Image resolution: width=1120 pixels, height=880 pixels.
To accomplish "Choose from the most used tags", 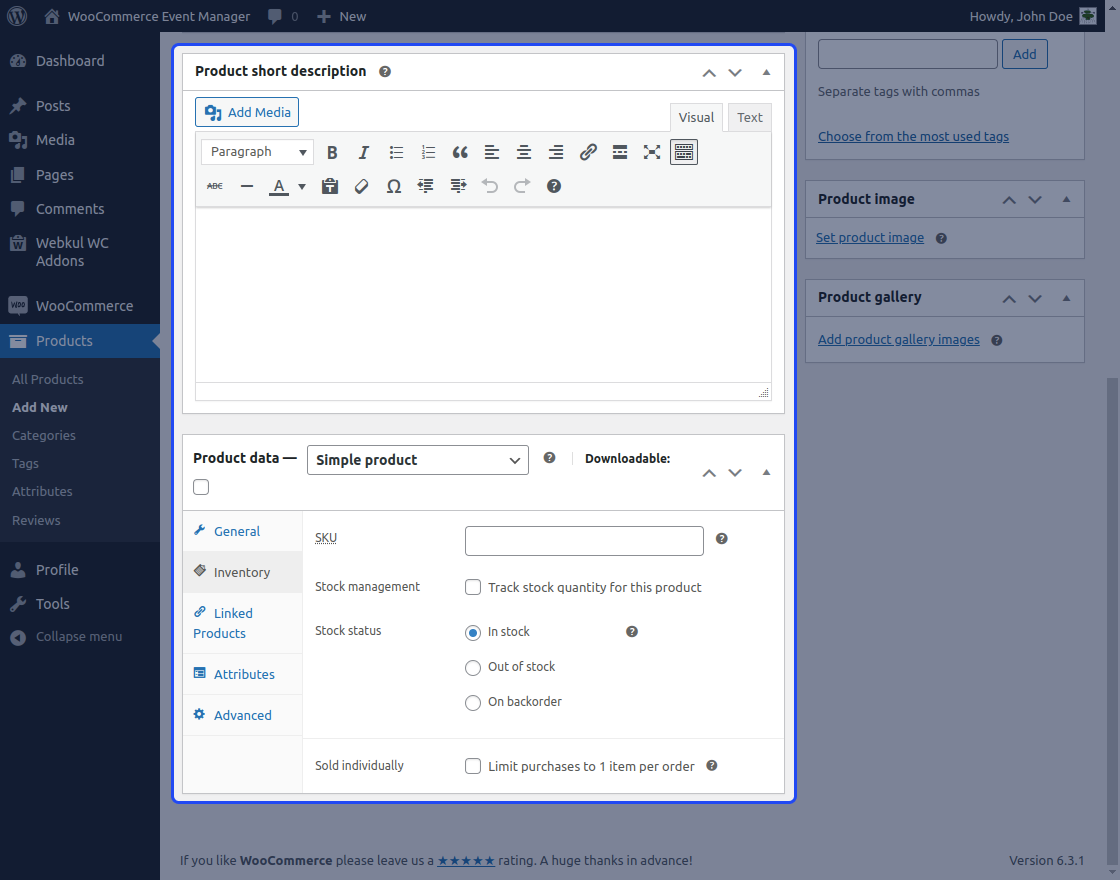I will coord(913,135).
